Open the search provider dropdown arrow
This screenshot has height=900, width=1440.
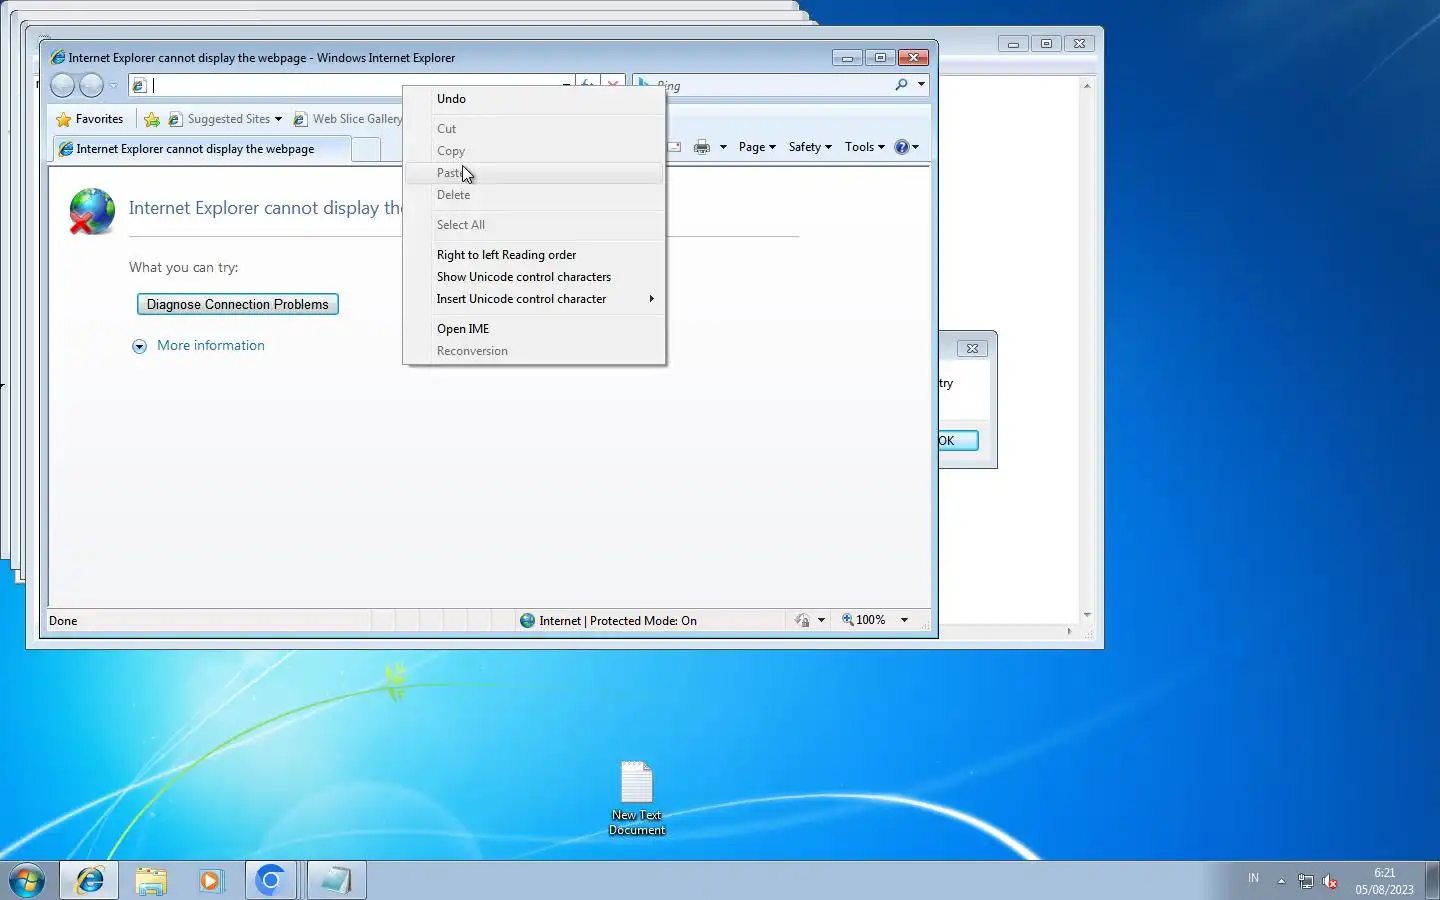click(921, 85)
